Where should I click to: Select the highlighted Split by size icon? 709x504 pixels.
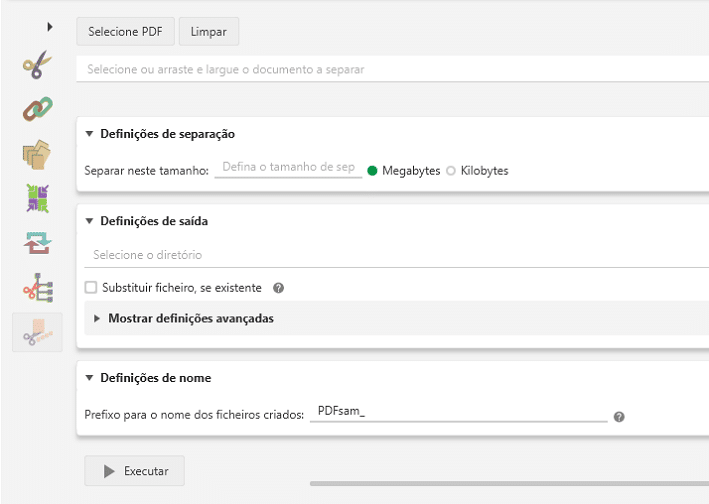point(36,332)
